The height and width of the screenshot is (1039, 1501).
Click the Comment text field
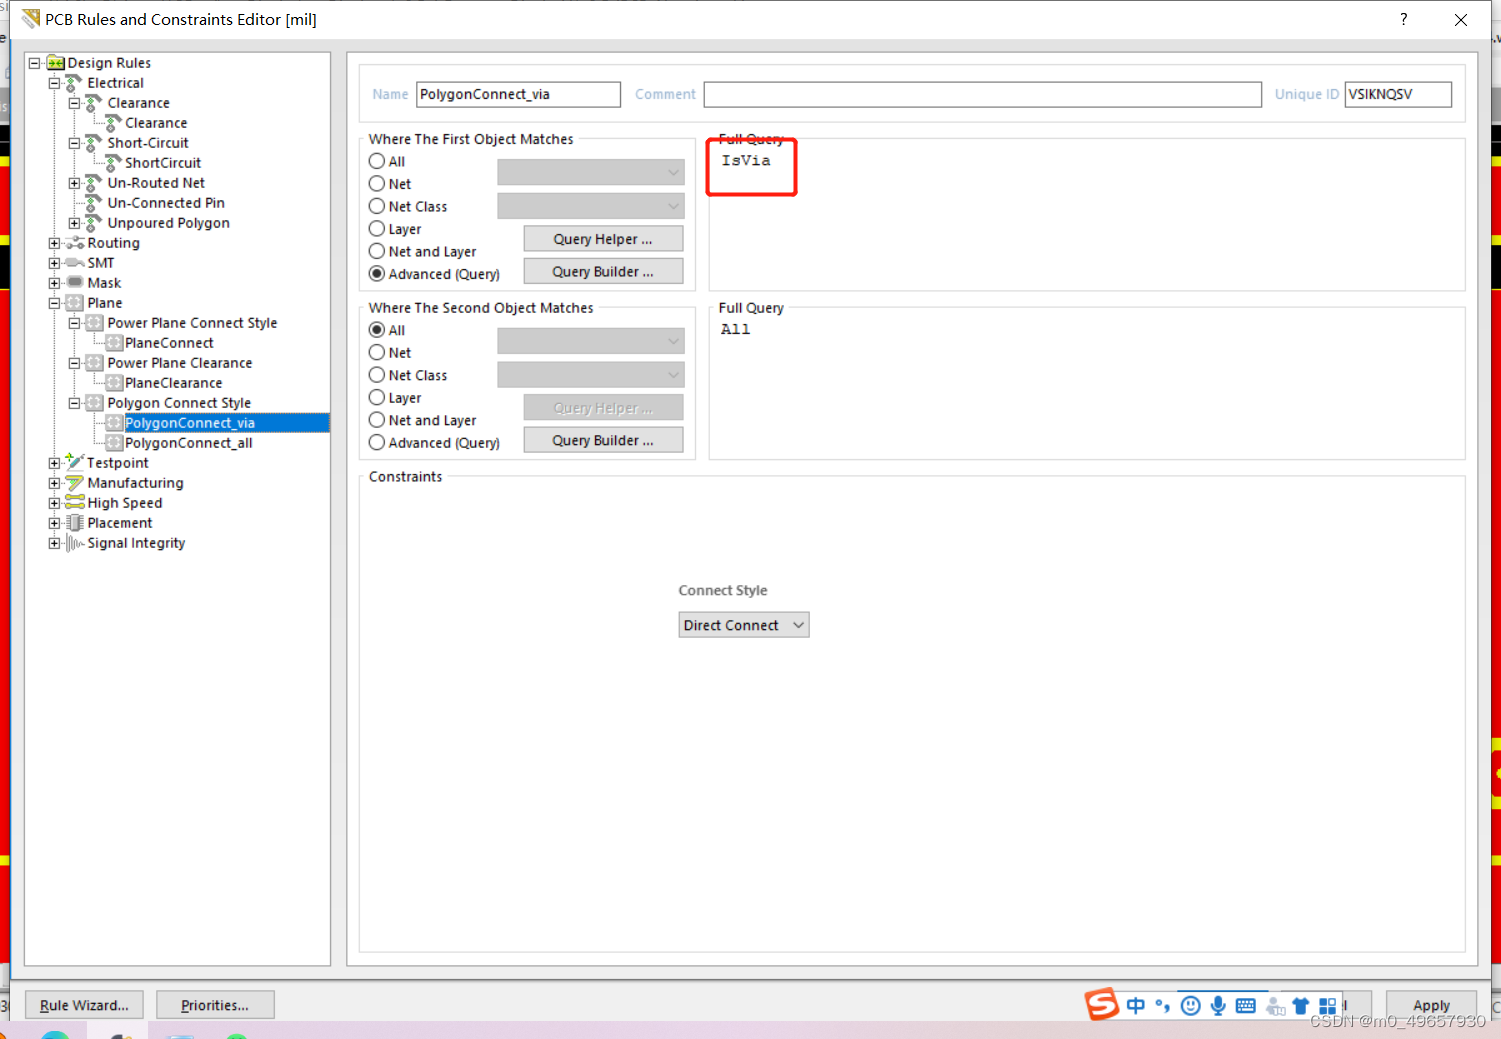(x=982, y=94)
